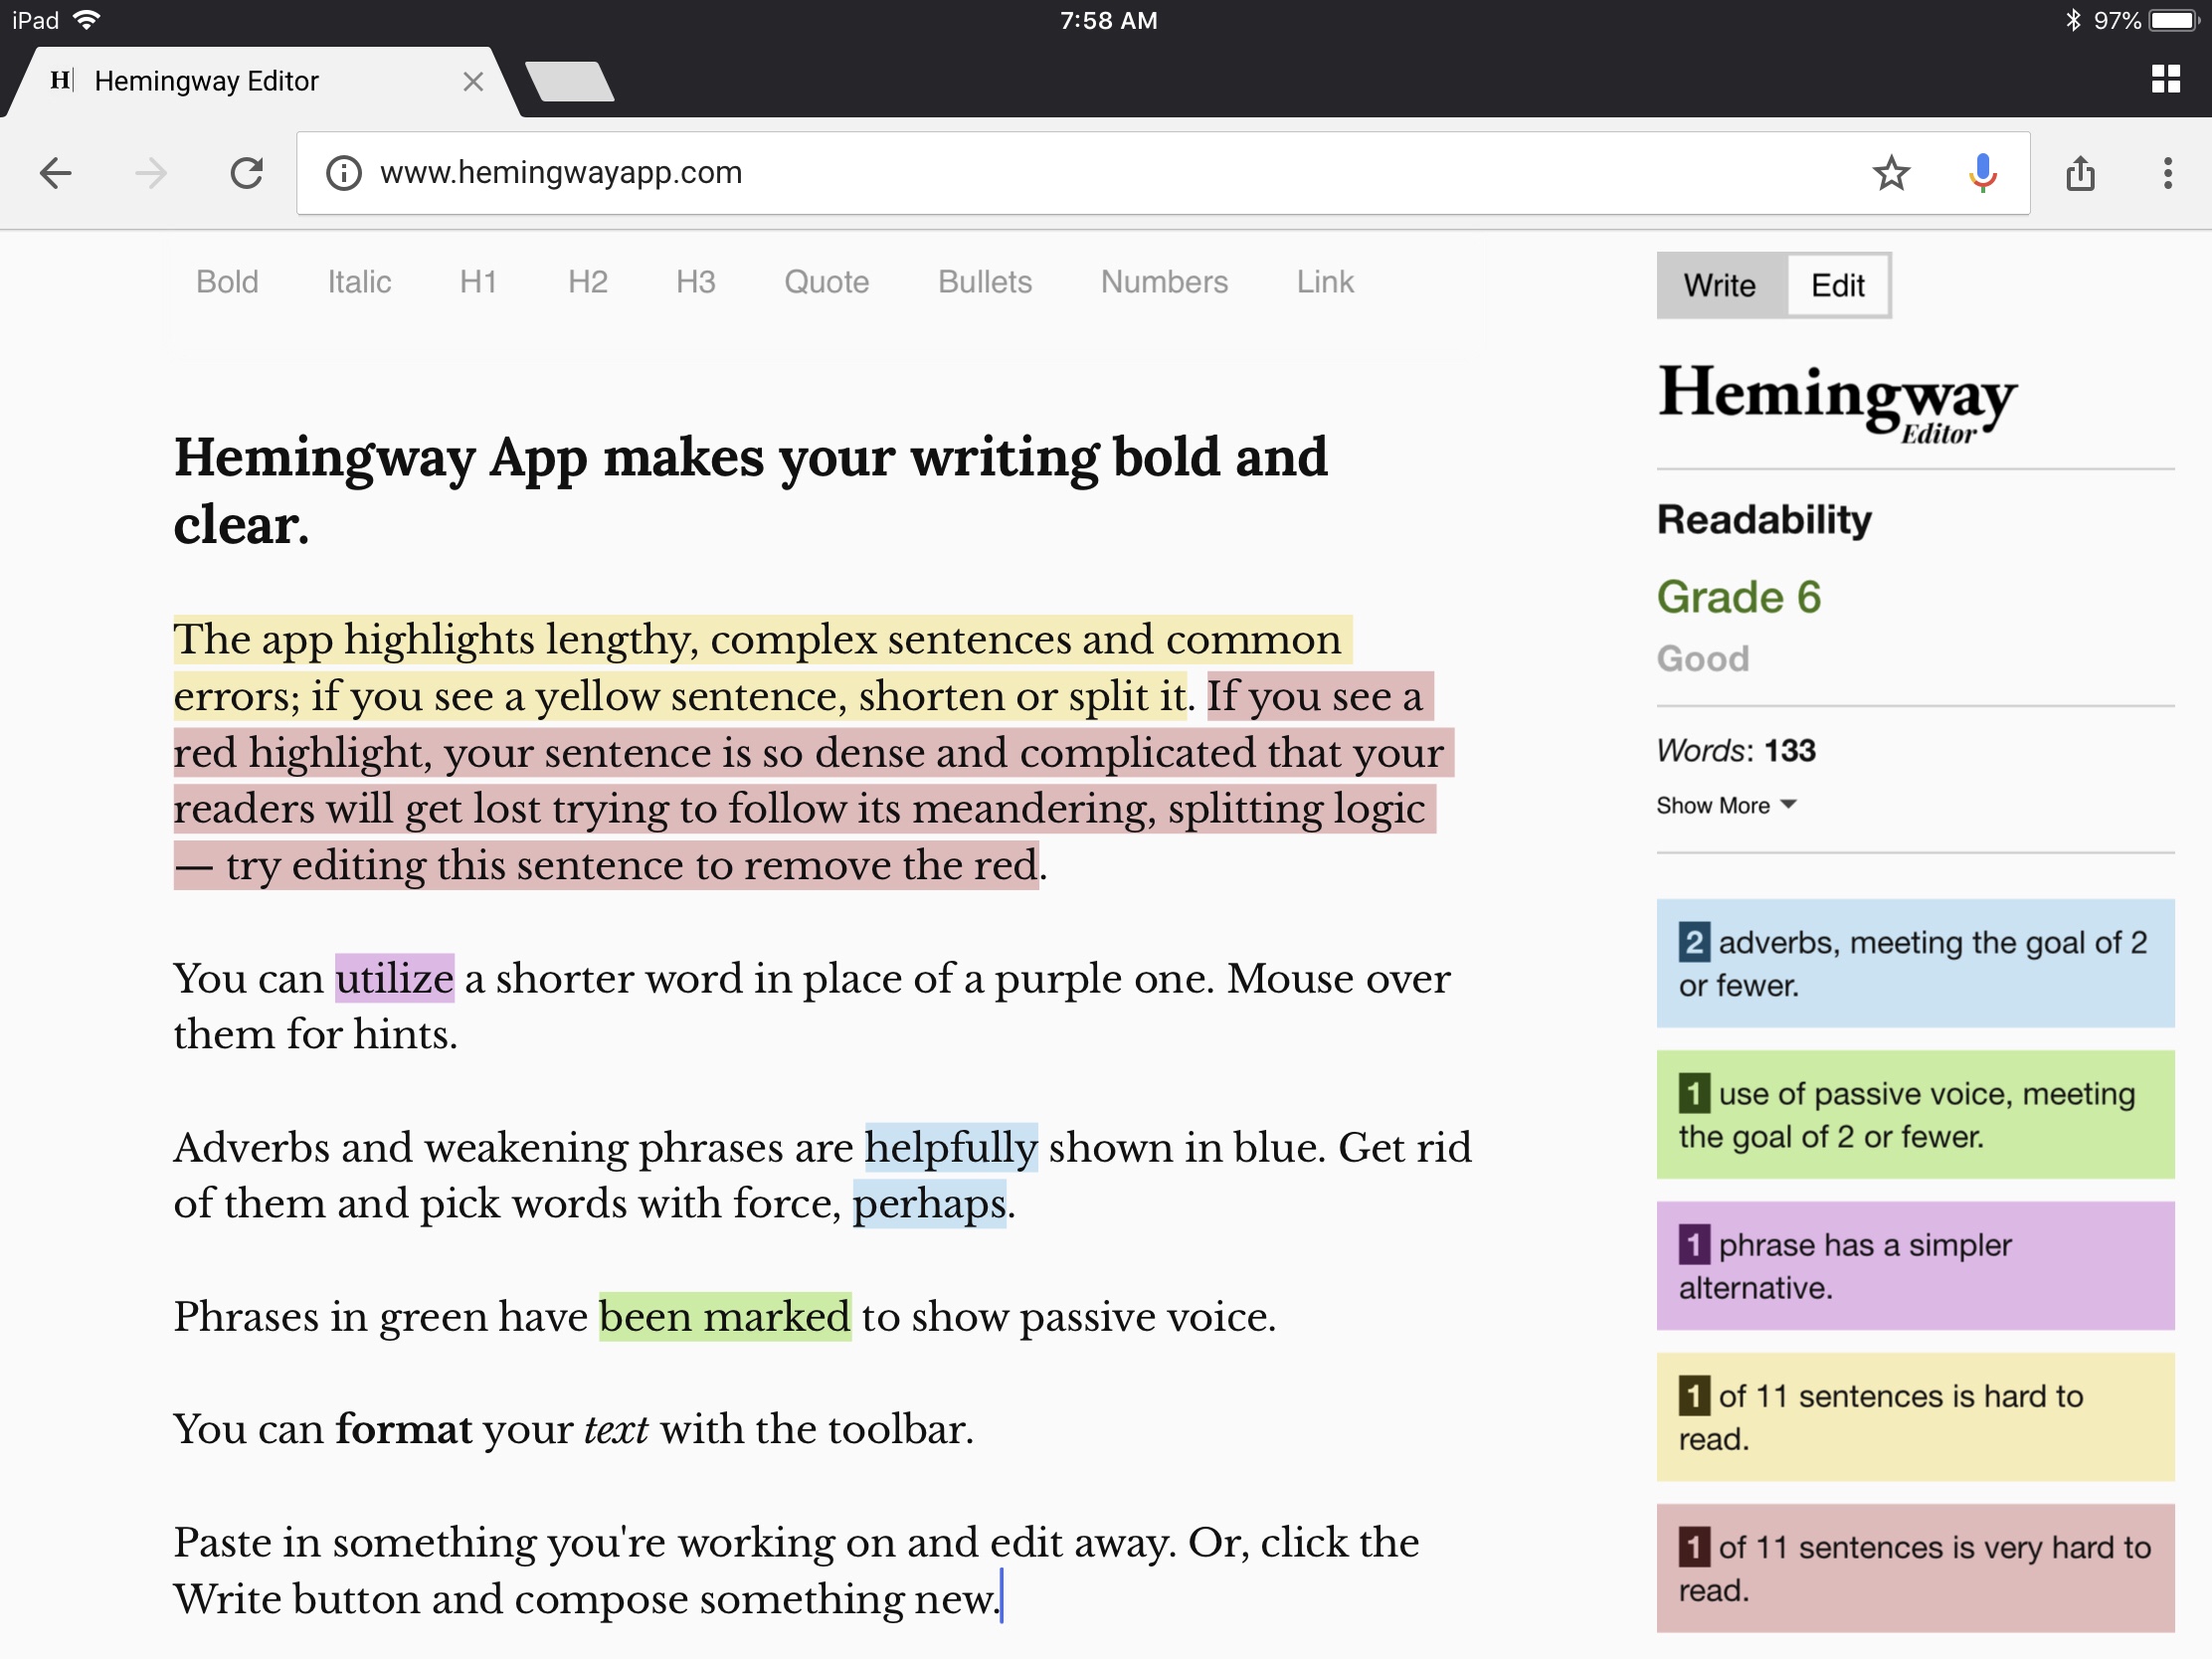Expand Show More statistics
This screenshot has height=1659, width=2212.
pyautogui.click(x=1725, y=806)
